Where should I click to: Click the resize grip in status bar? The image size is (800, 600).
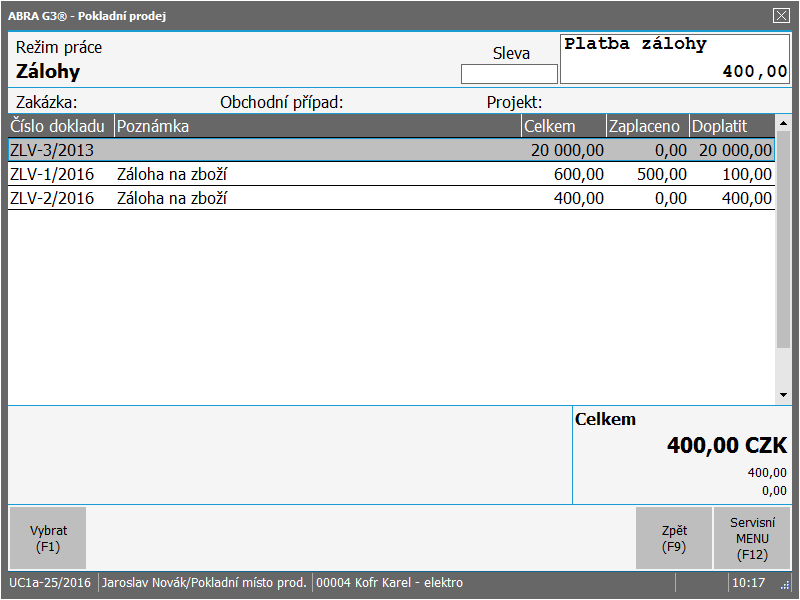(785, 585)
